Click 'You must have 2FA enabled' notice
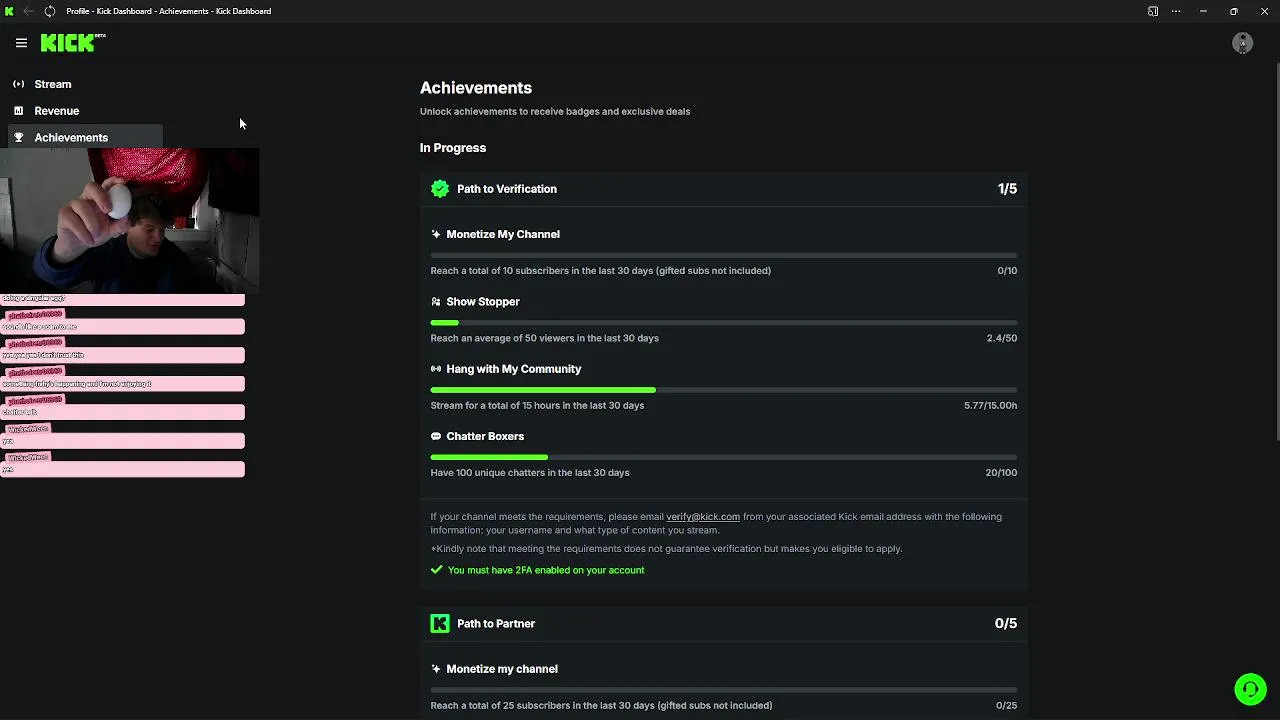Viewport: 1280px width, 720px height. pyautogui.click(x=546, y=570)
